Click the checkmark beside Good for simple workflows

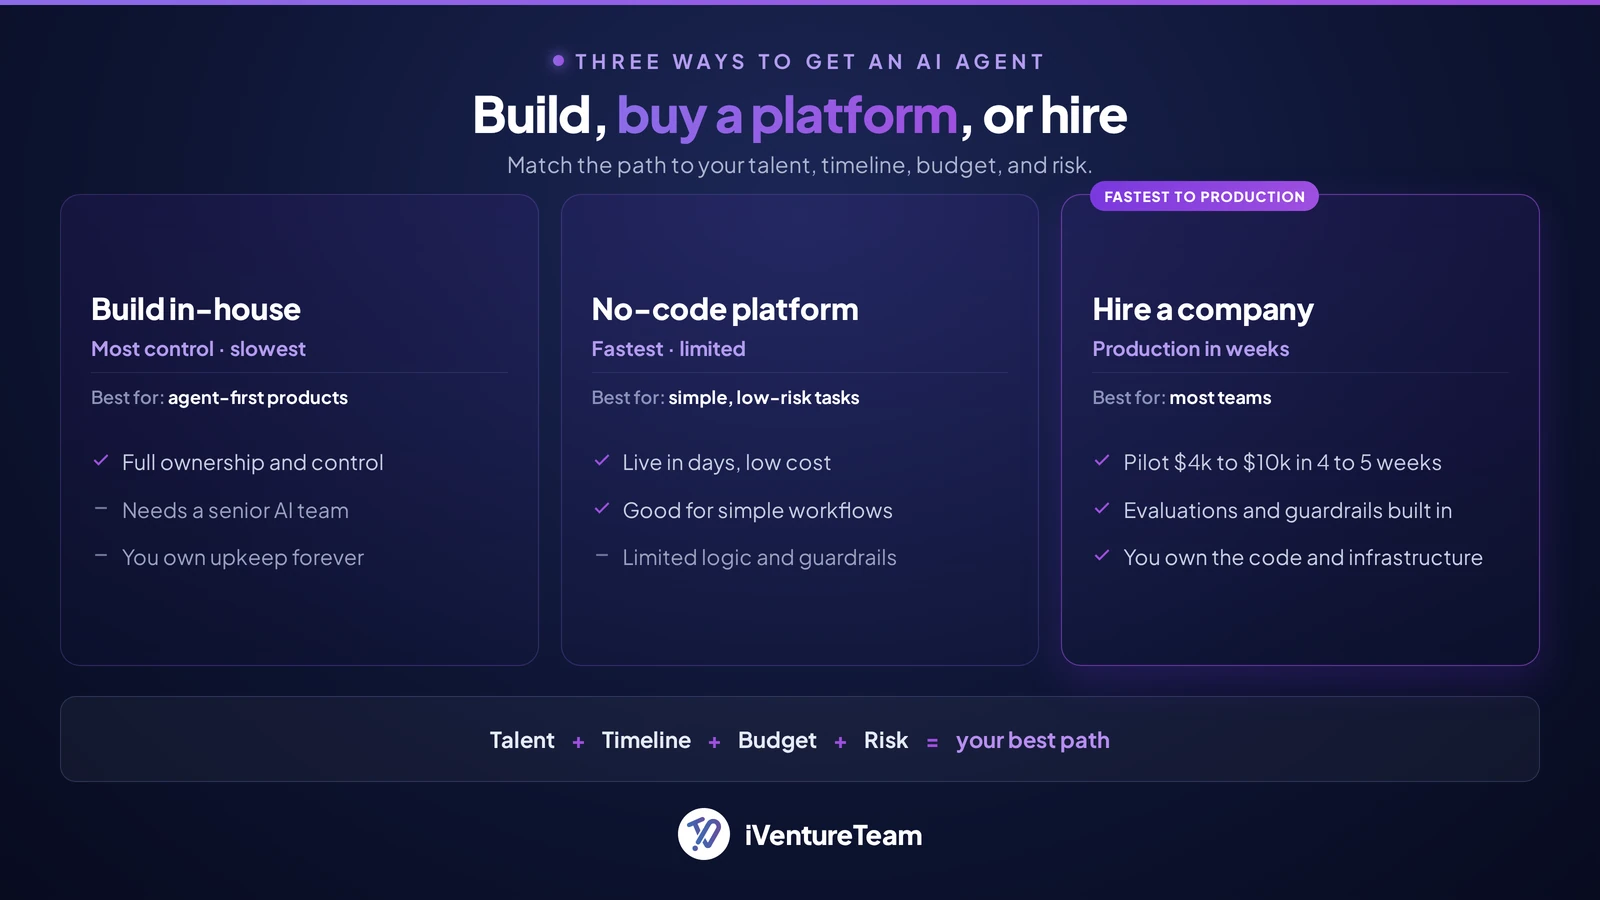tap(602, 508)
